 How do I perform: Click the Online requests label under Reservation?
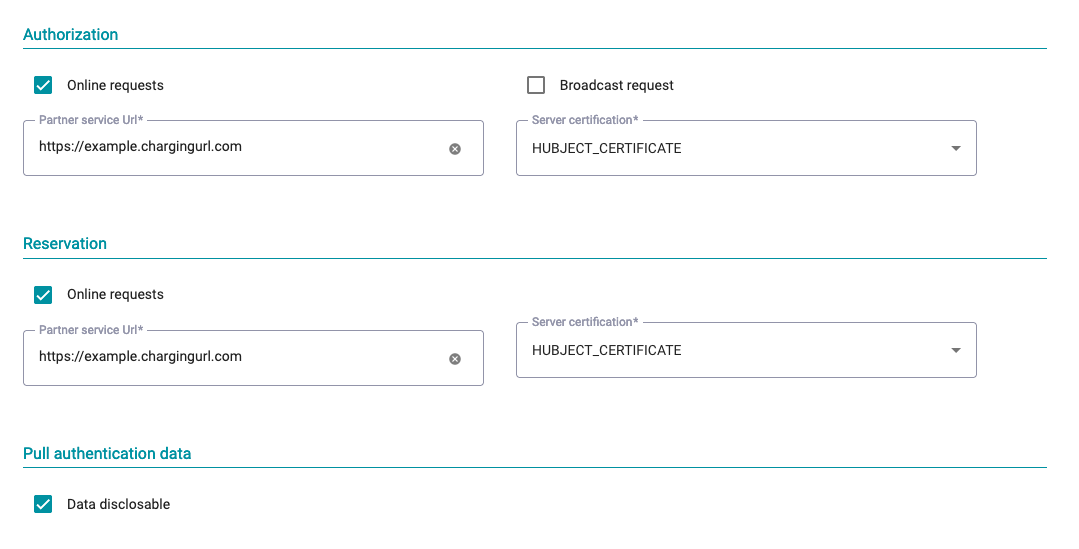[115, 294]
